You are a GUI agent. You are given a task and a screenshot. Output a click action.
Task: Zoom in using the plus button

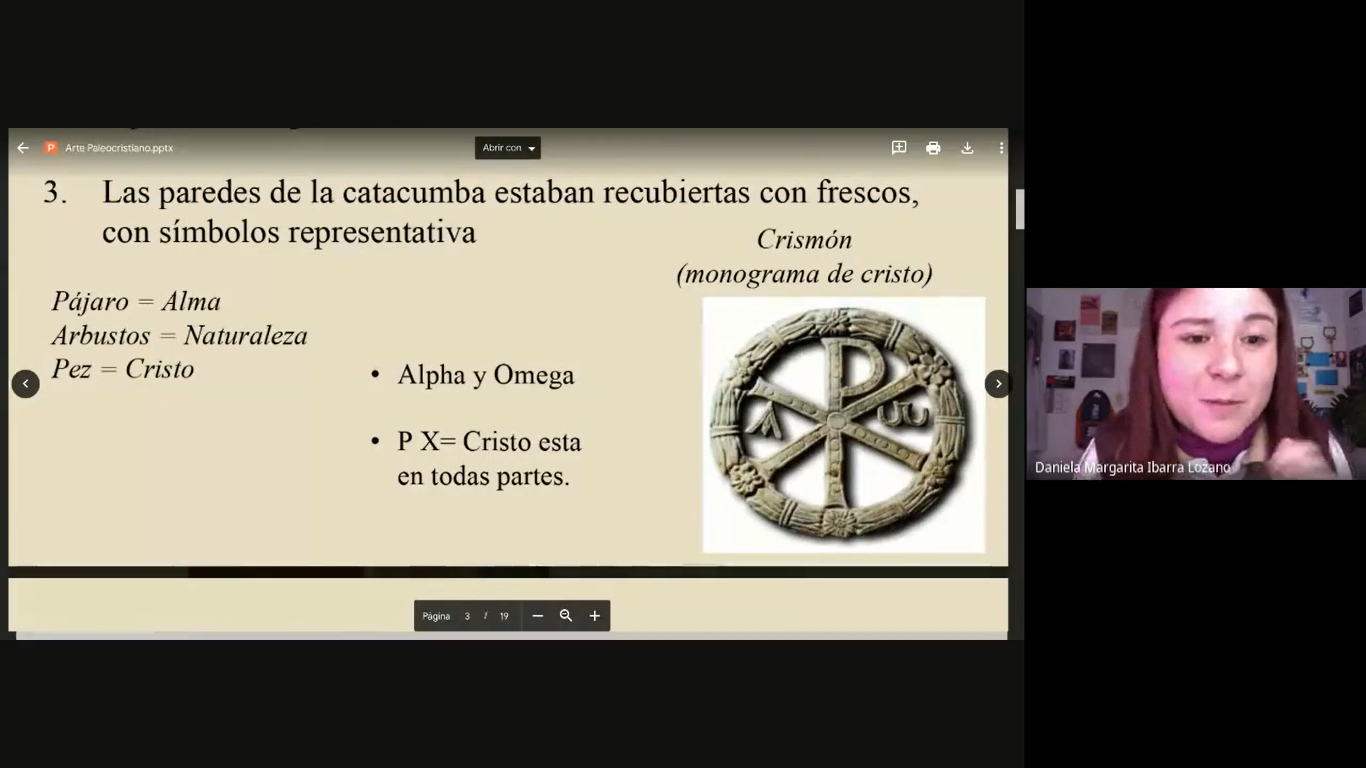[x=595, y=616]
